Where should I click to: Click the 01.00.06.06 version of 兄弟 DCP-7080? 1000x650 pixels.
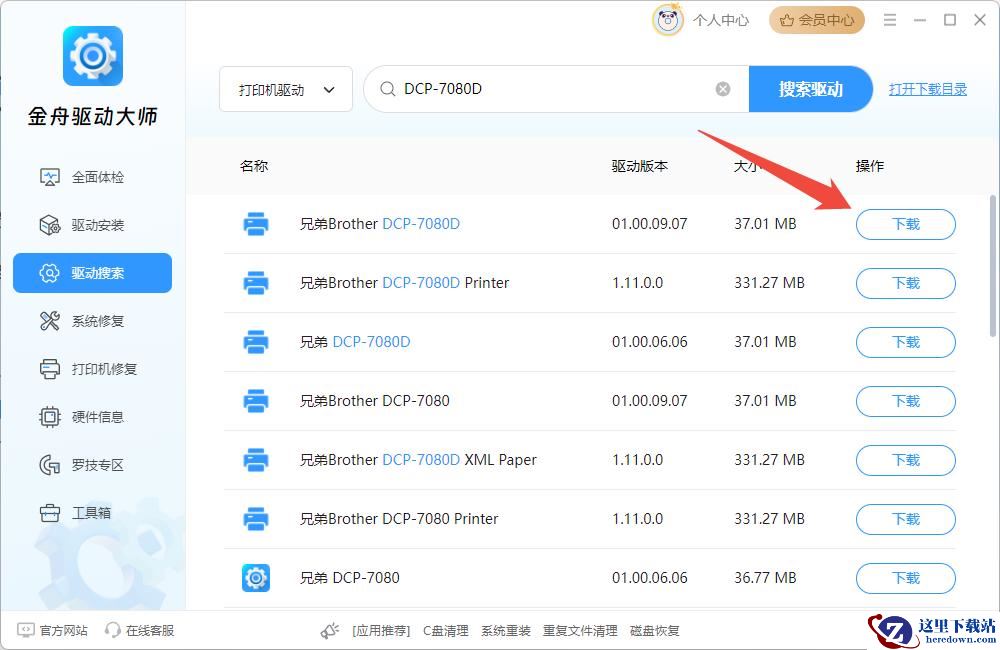pyautogui.click(x=650, y=578)
